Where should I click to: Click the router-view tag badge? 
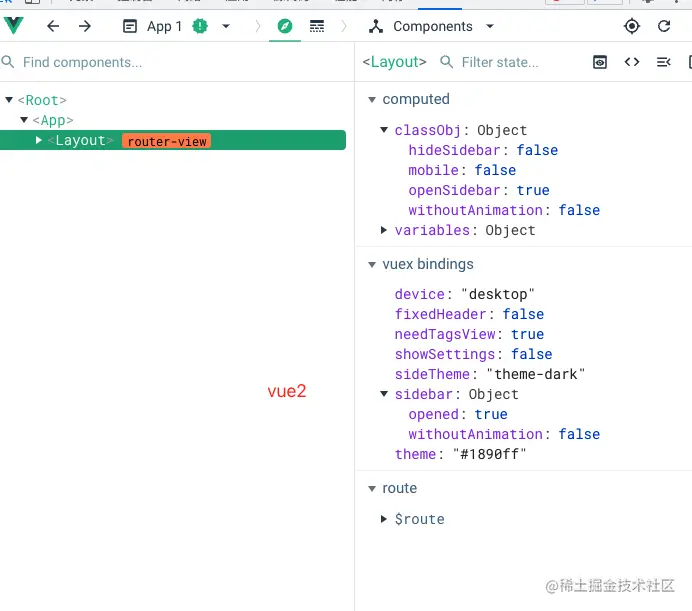167,141
